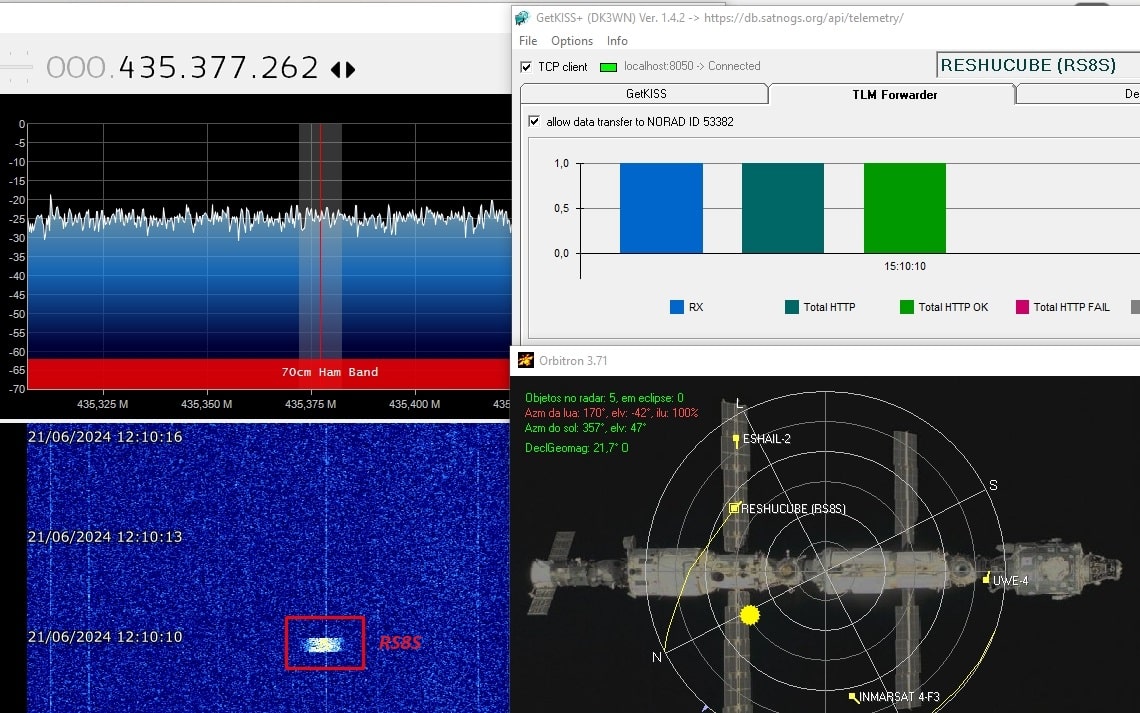Screen dimensions: 1140x713
Task: Select the UWE-4 satellite marker
Action: (x=986, y=579)
